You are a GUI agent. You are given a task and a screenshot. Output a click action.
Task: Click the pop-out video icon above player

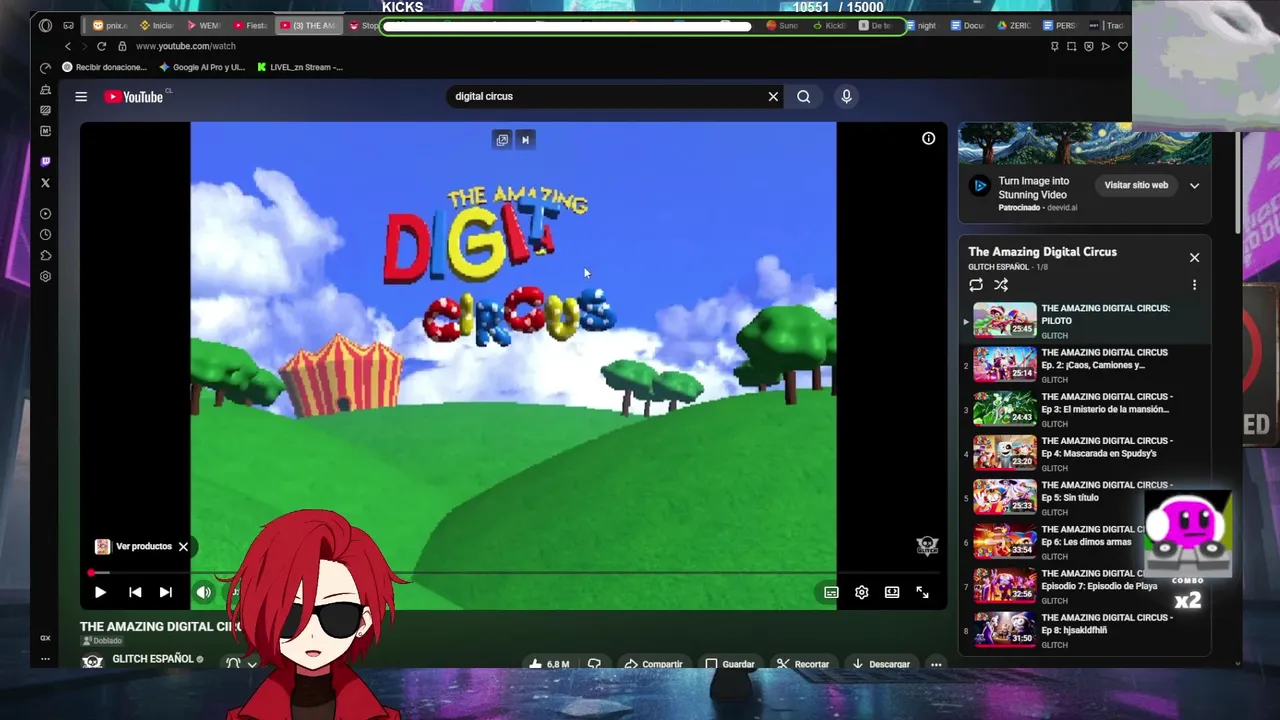[502, 140]
